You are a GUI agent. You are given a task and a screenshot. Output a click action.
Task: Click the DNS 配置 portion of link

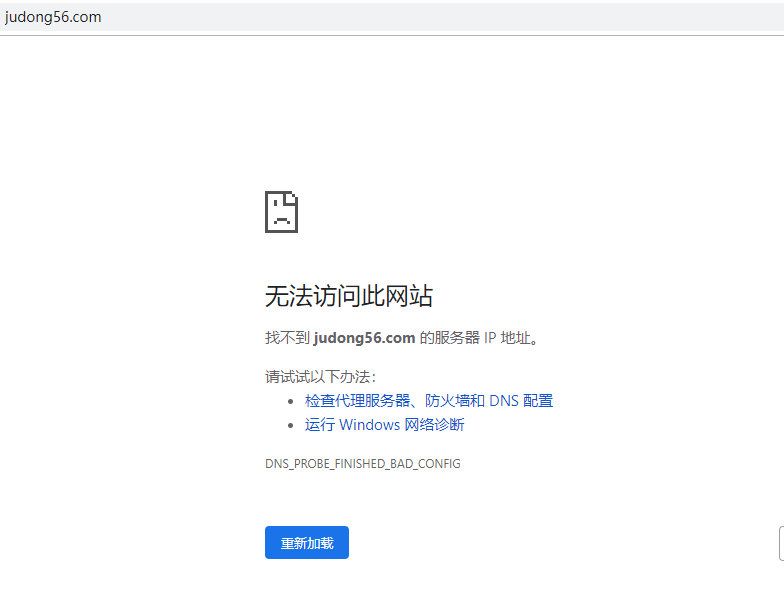(521, 400)
